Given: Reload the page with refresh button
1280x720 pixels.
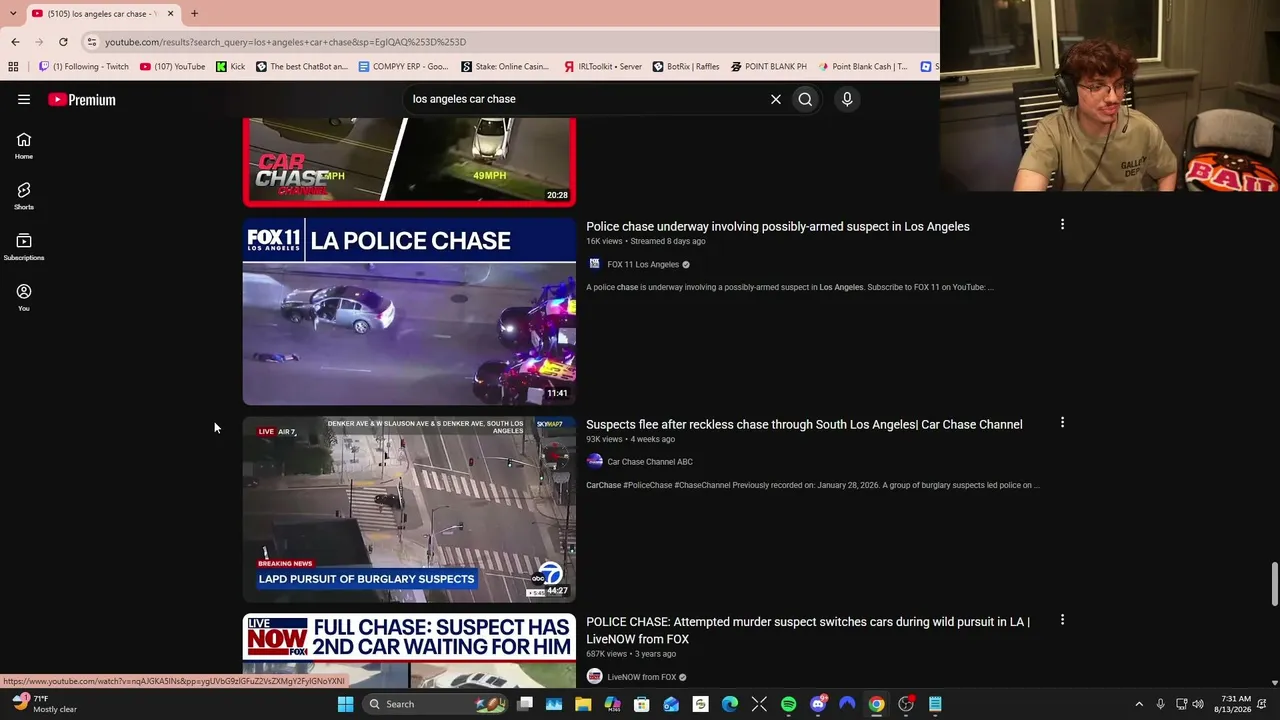Looking at the screenshot, I should (x=63, y=42).
